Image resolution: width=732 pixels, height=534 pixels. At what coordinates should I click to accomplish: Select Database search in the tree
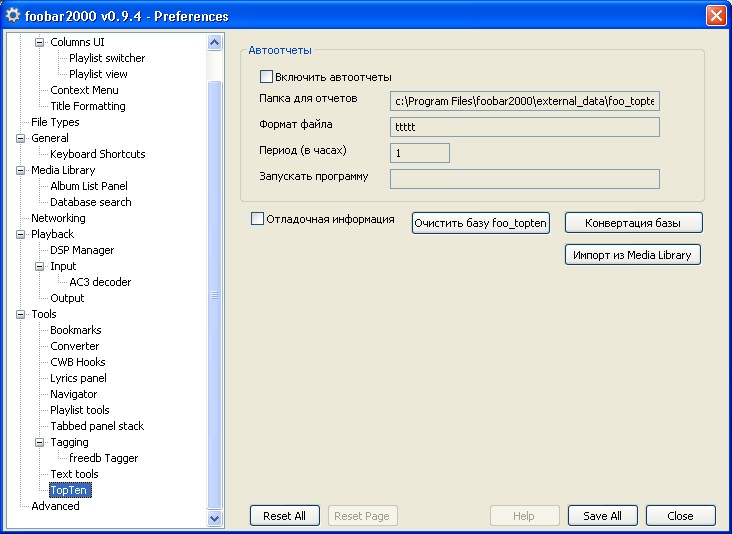pos(91,202)
